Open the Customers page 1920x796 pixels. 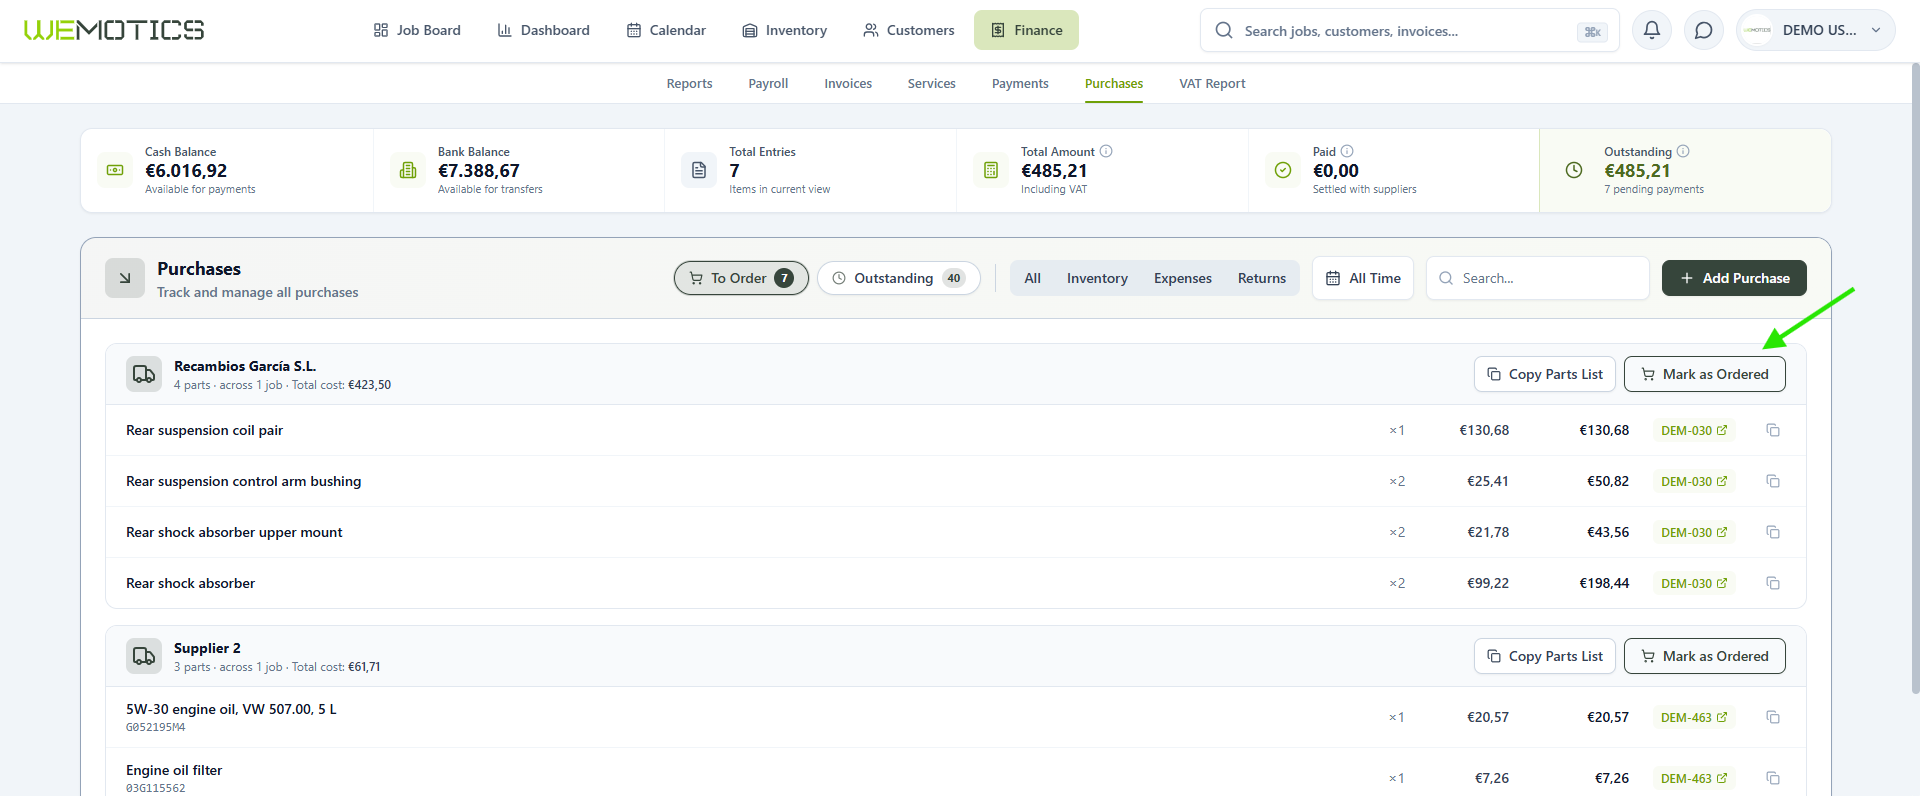point(909,30)
